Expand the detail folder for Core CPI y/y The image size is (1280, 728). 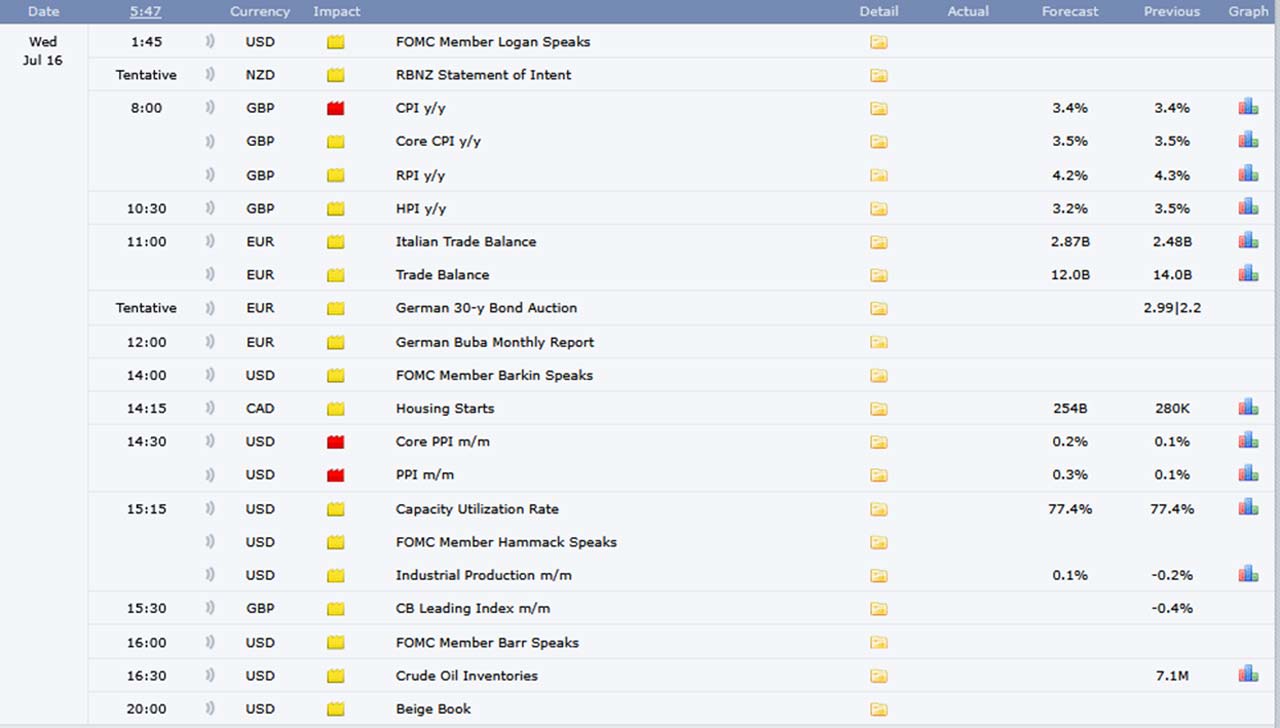pos(878,142)
